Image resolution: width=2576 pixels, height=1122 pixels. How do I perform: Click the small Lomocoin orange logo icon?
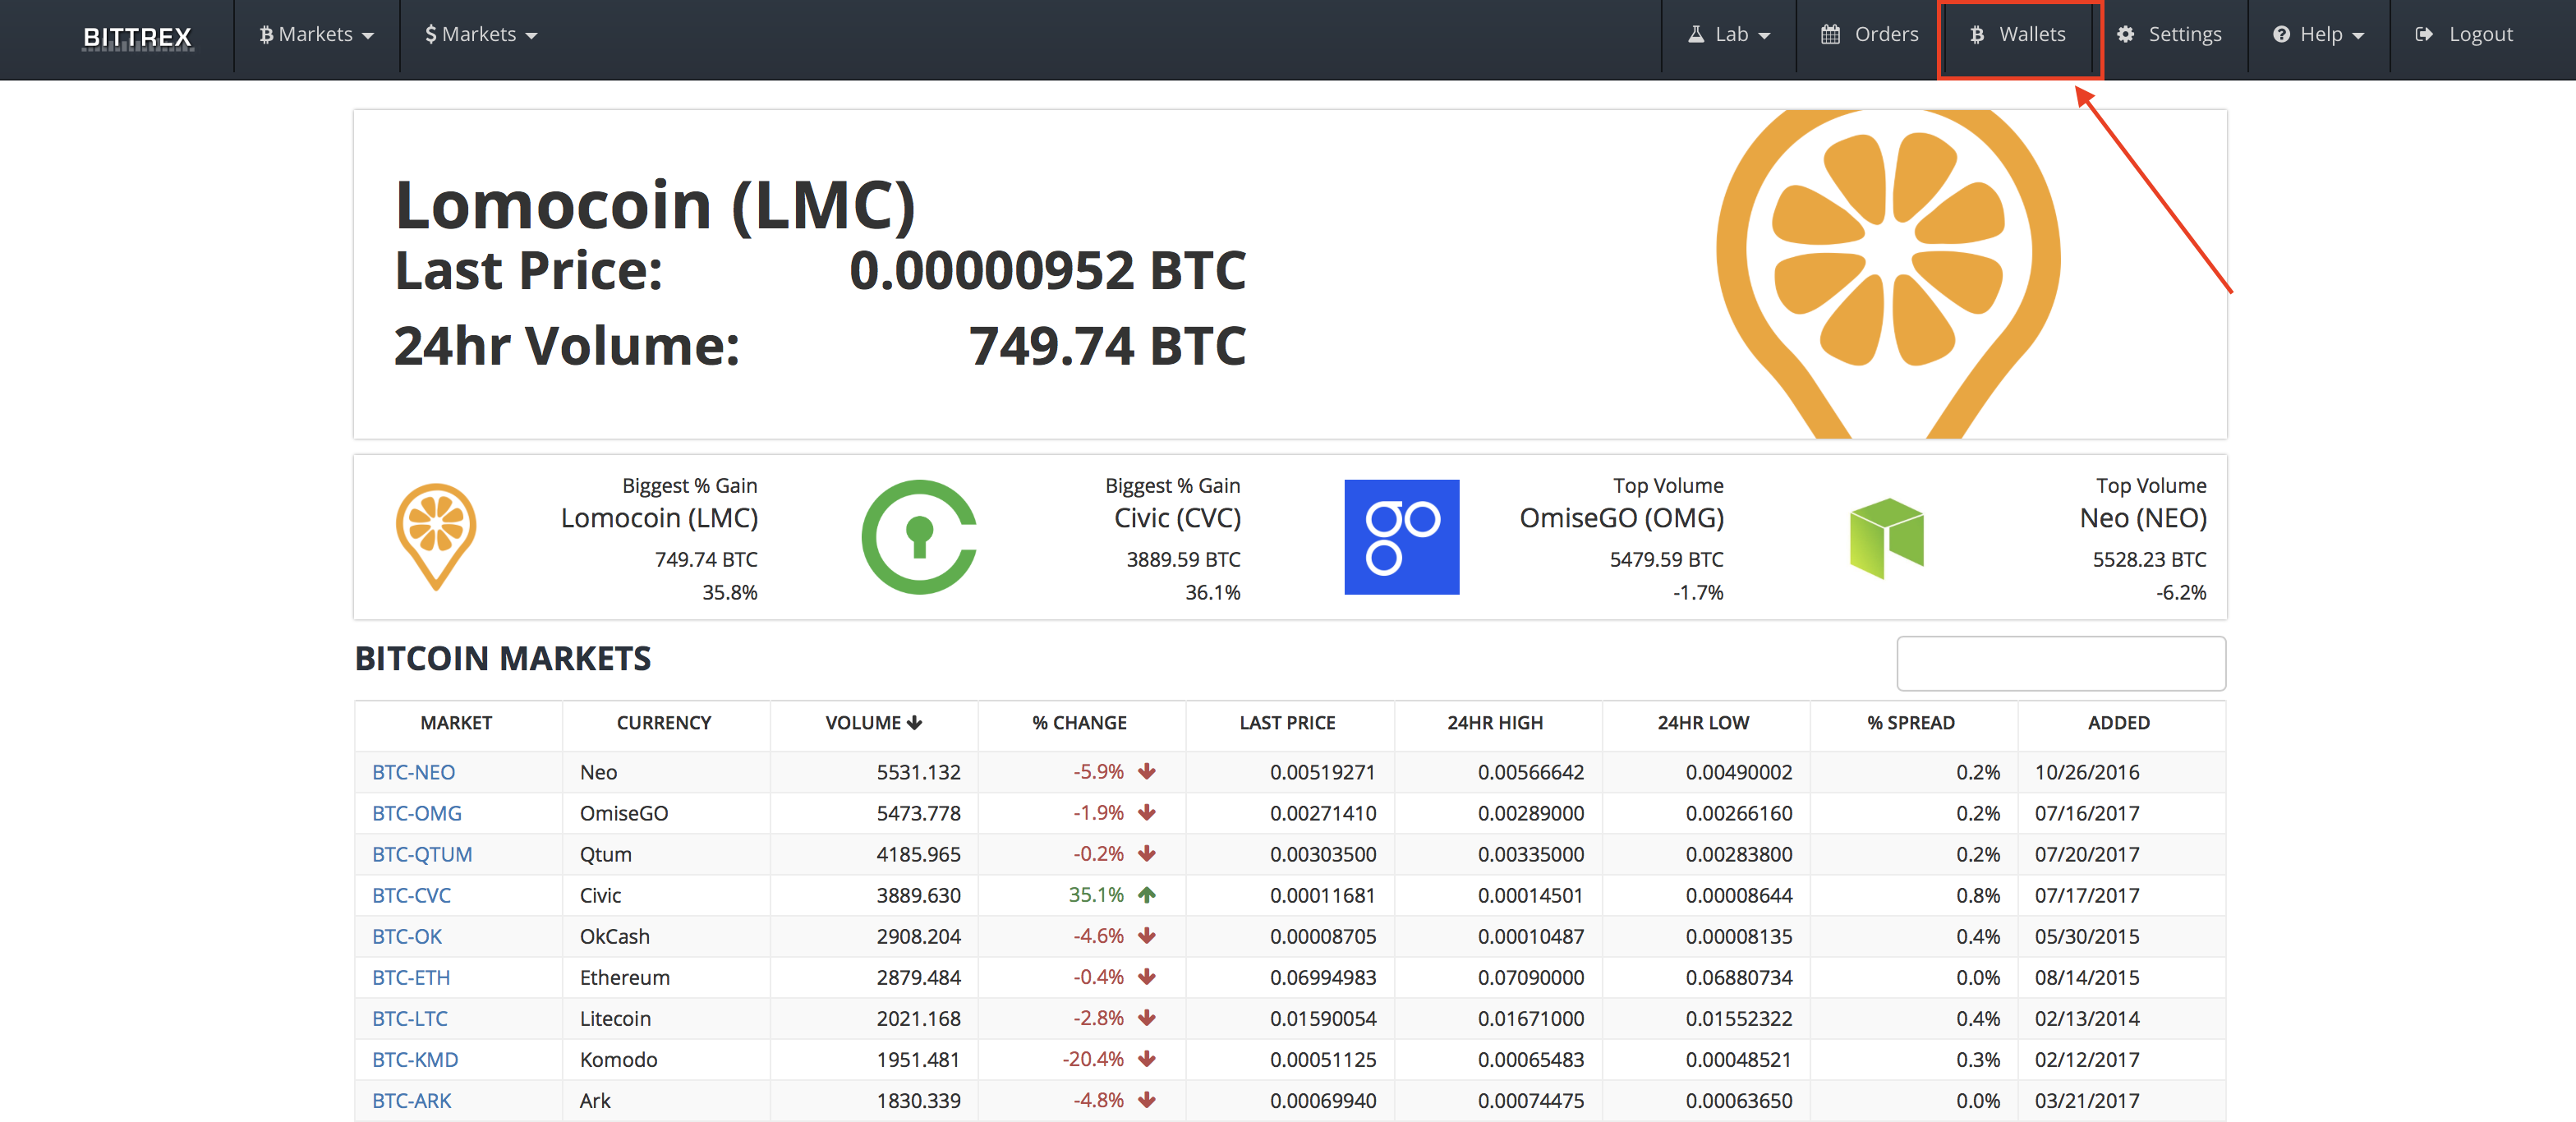[x=436, y=536]
